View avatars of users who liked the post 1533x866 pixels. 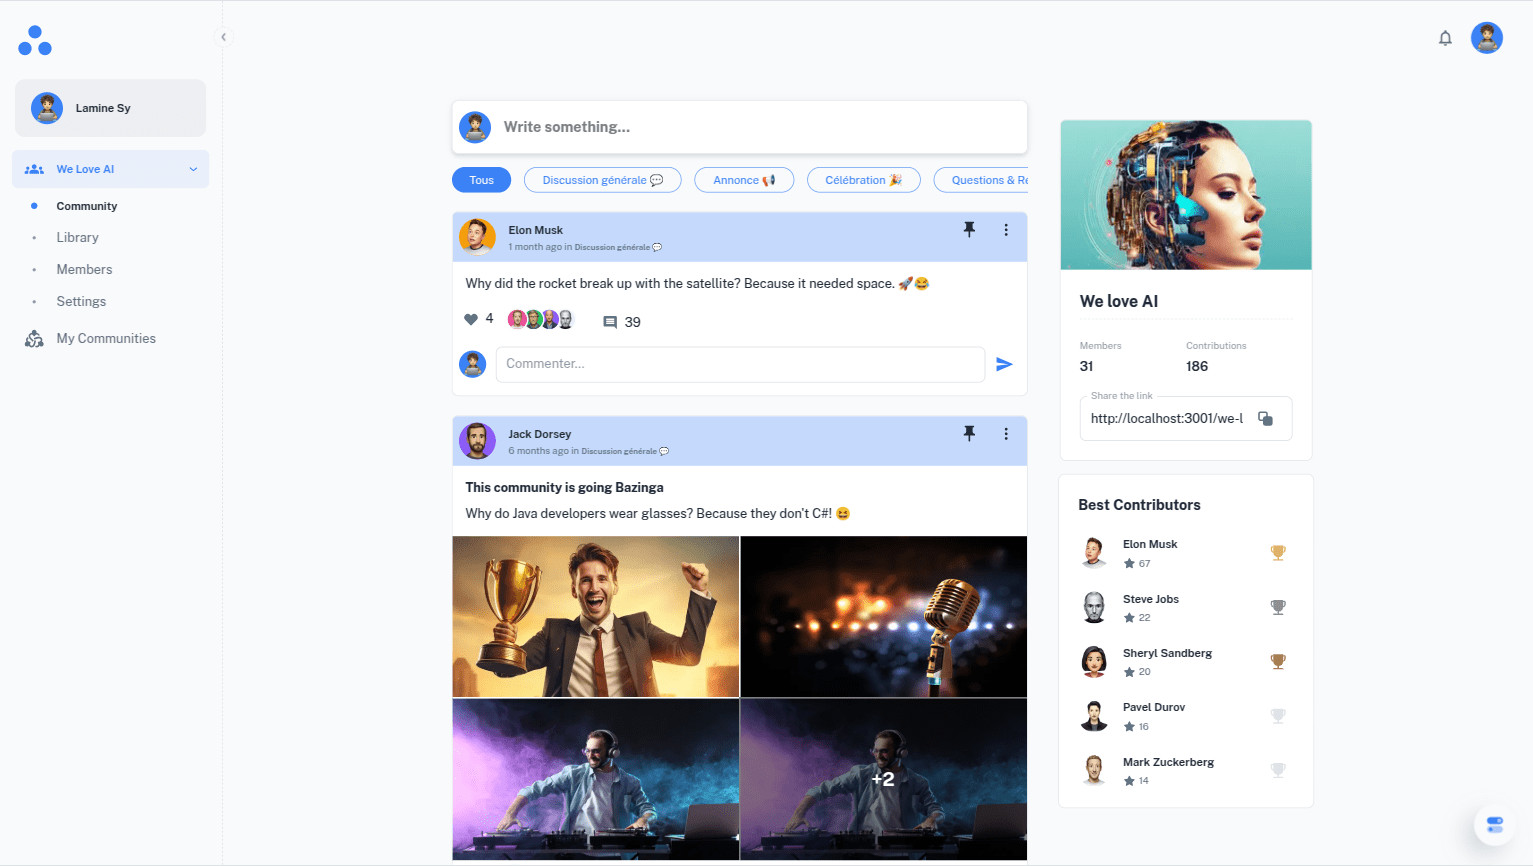pos(541,319)
